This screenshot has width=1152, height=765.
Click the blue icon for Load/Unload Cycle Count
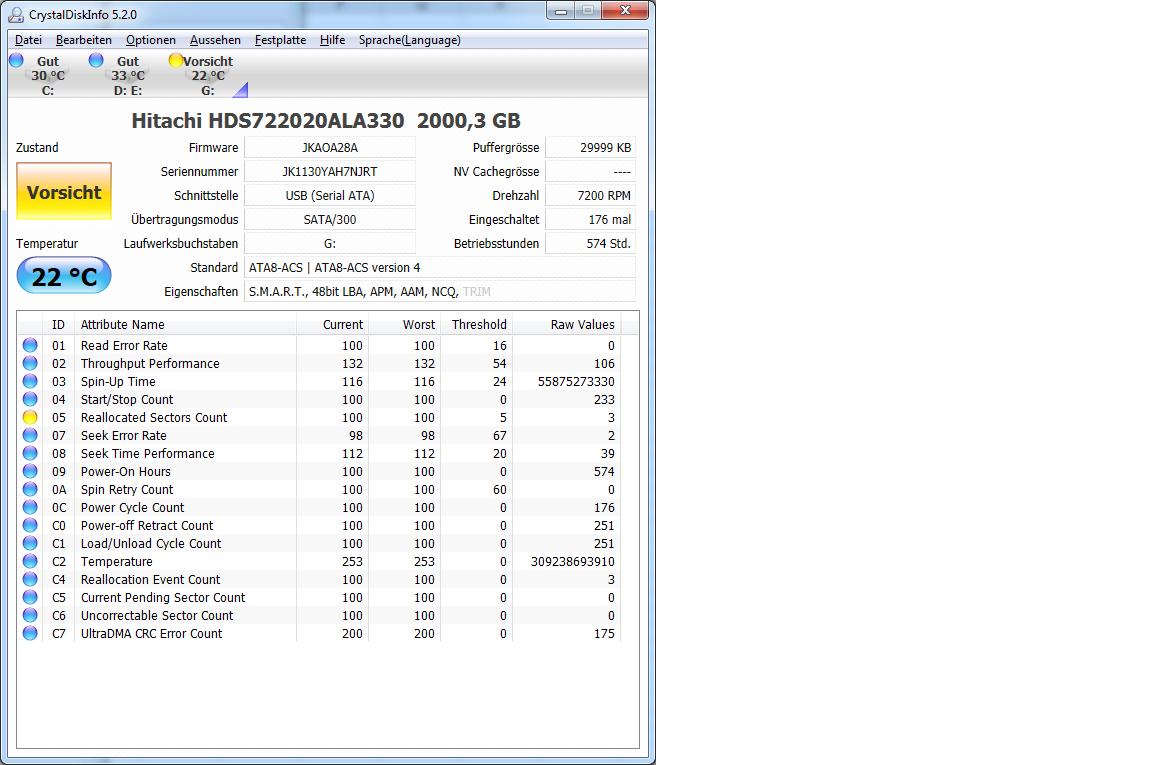click(x=30, y=543)
